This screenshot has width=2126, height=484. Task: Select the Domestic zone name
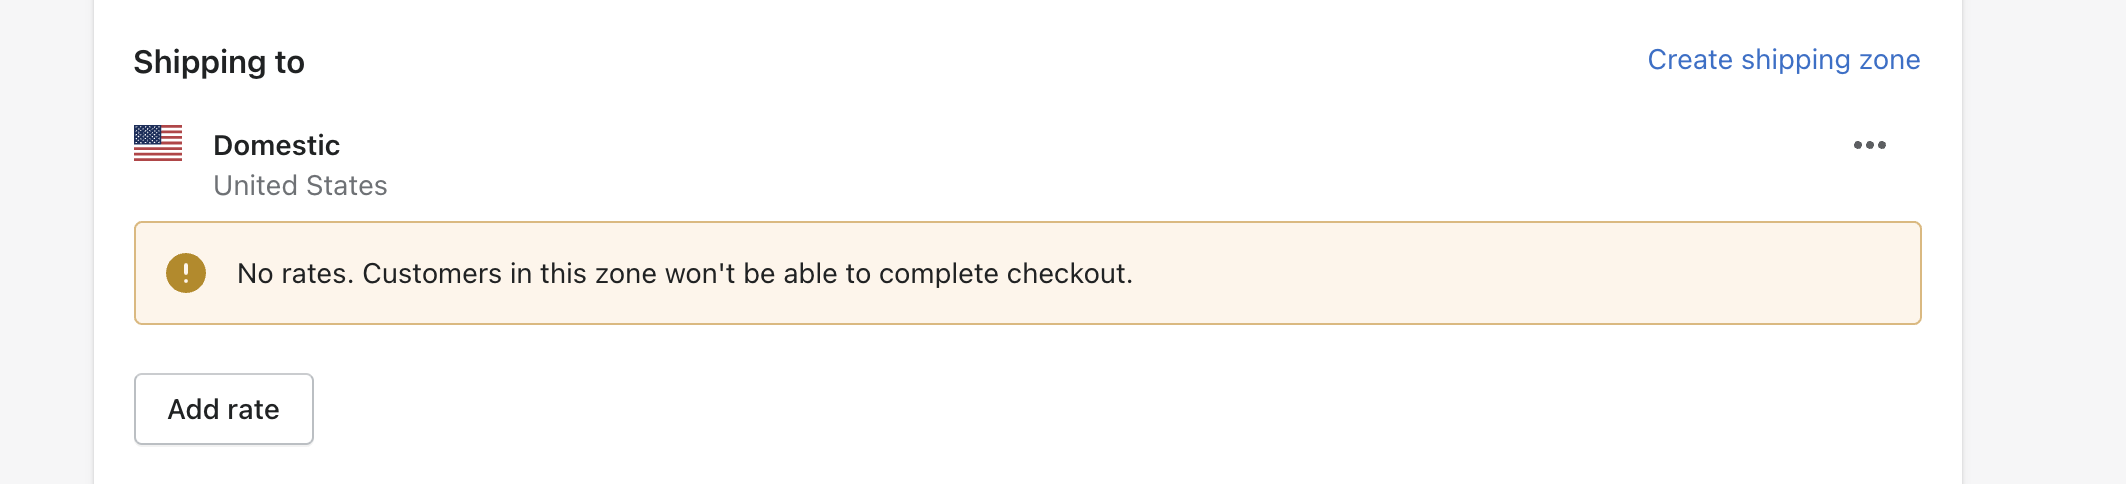pos(277,145)
